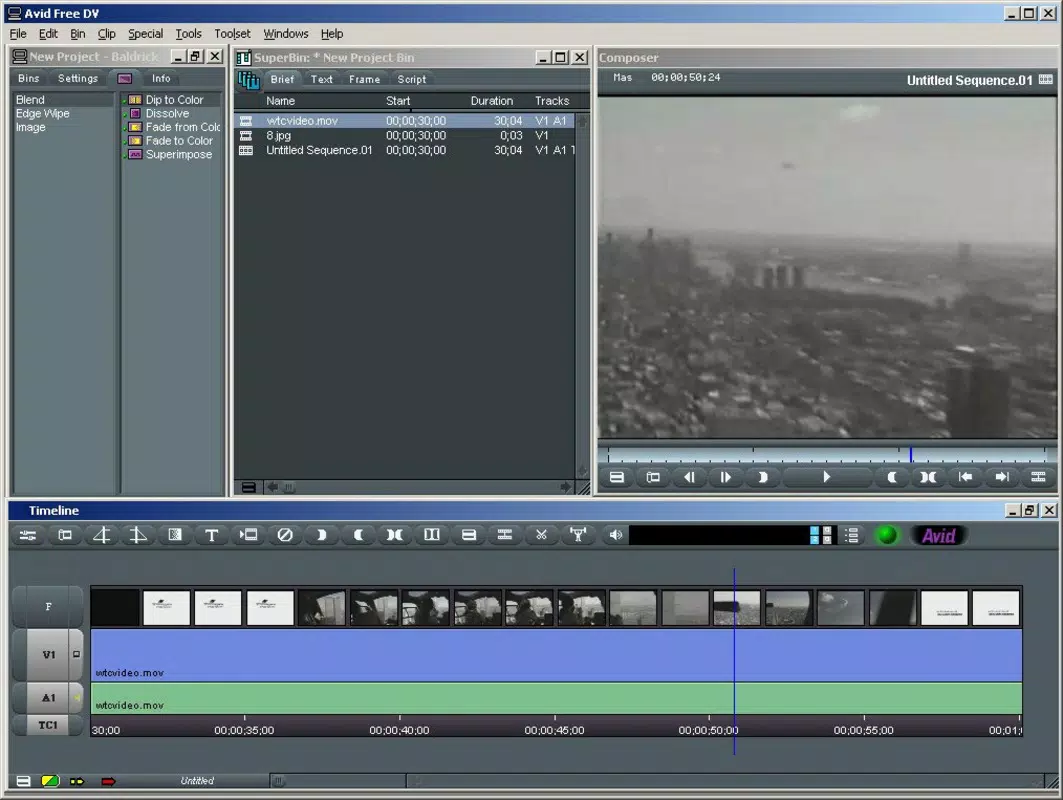Click the motion effect icon beside Title tool
The height and width of the screenshot is (800, 1063).
[248, 536]
